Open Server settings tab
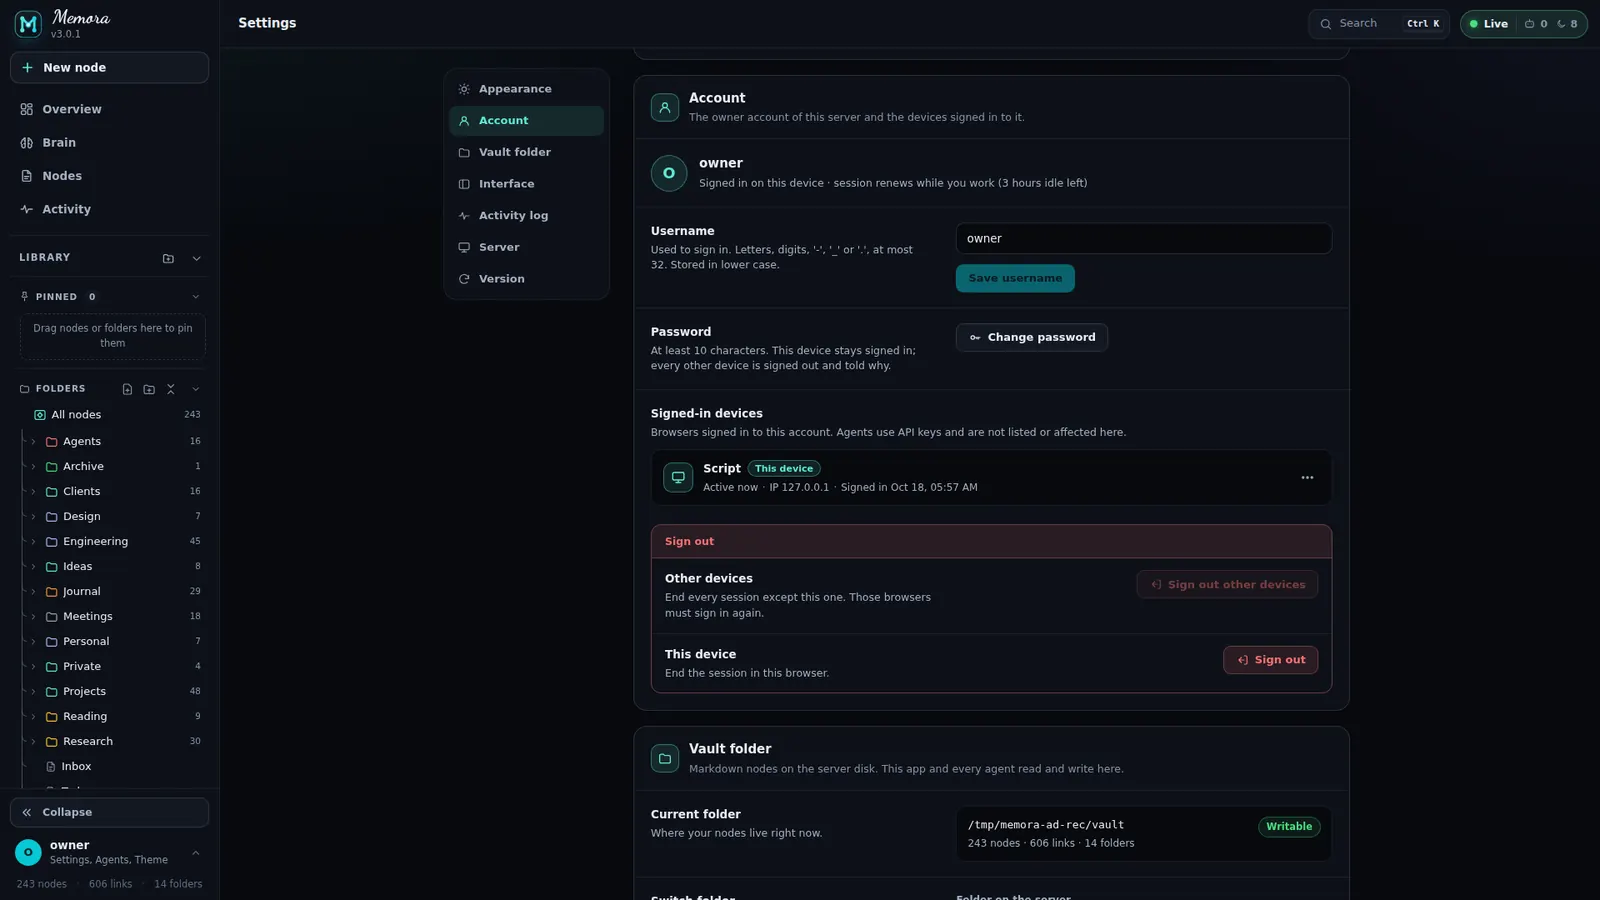The image size is (1600, 900). pos(526,247)
